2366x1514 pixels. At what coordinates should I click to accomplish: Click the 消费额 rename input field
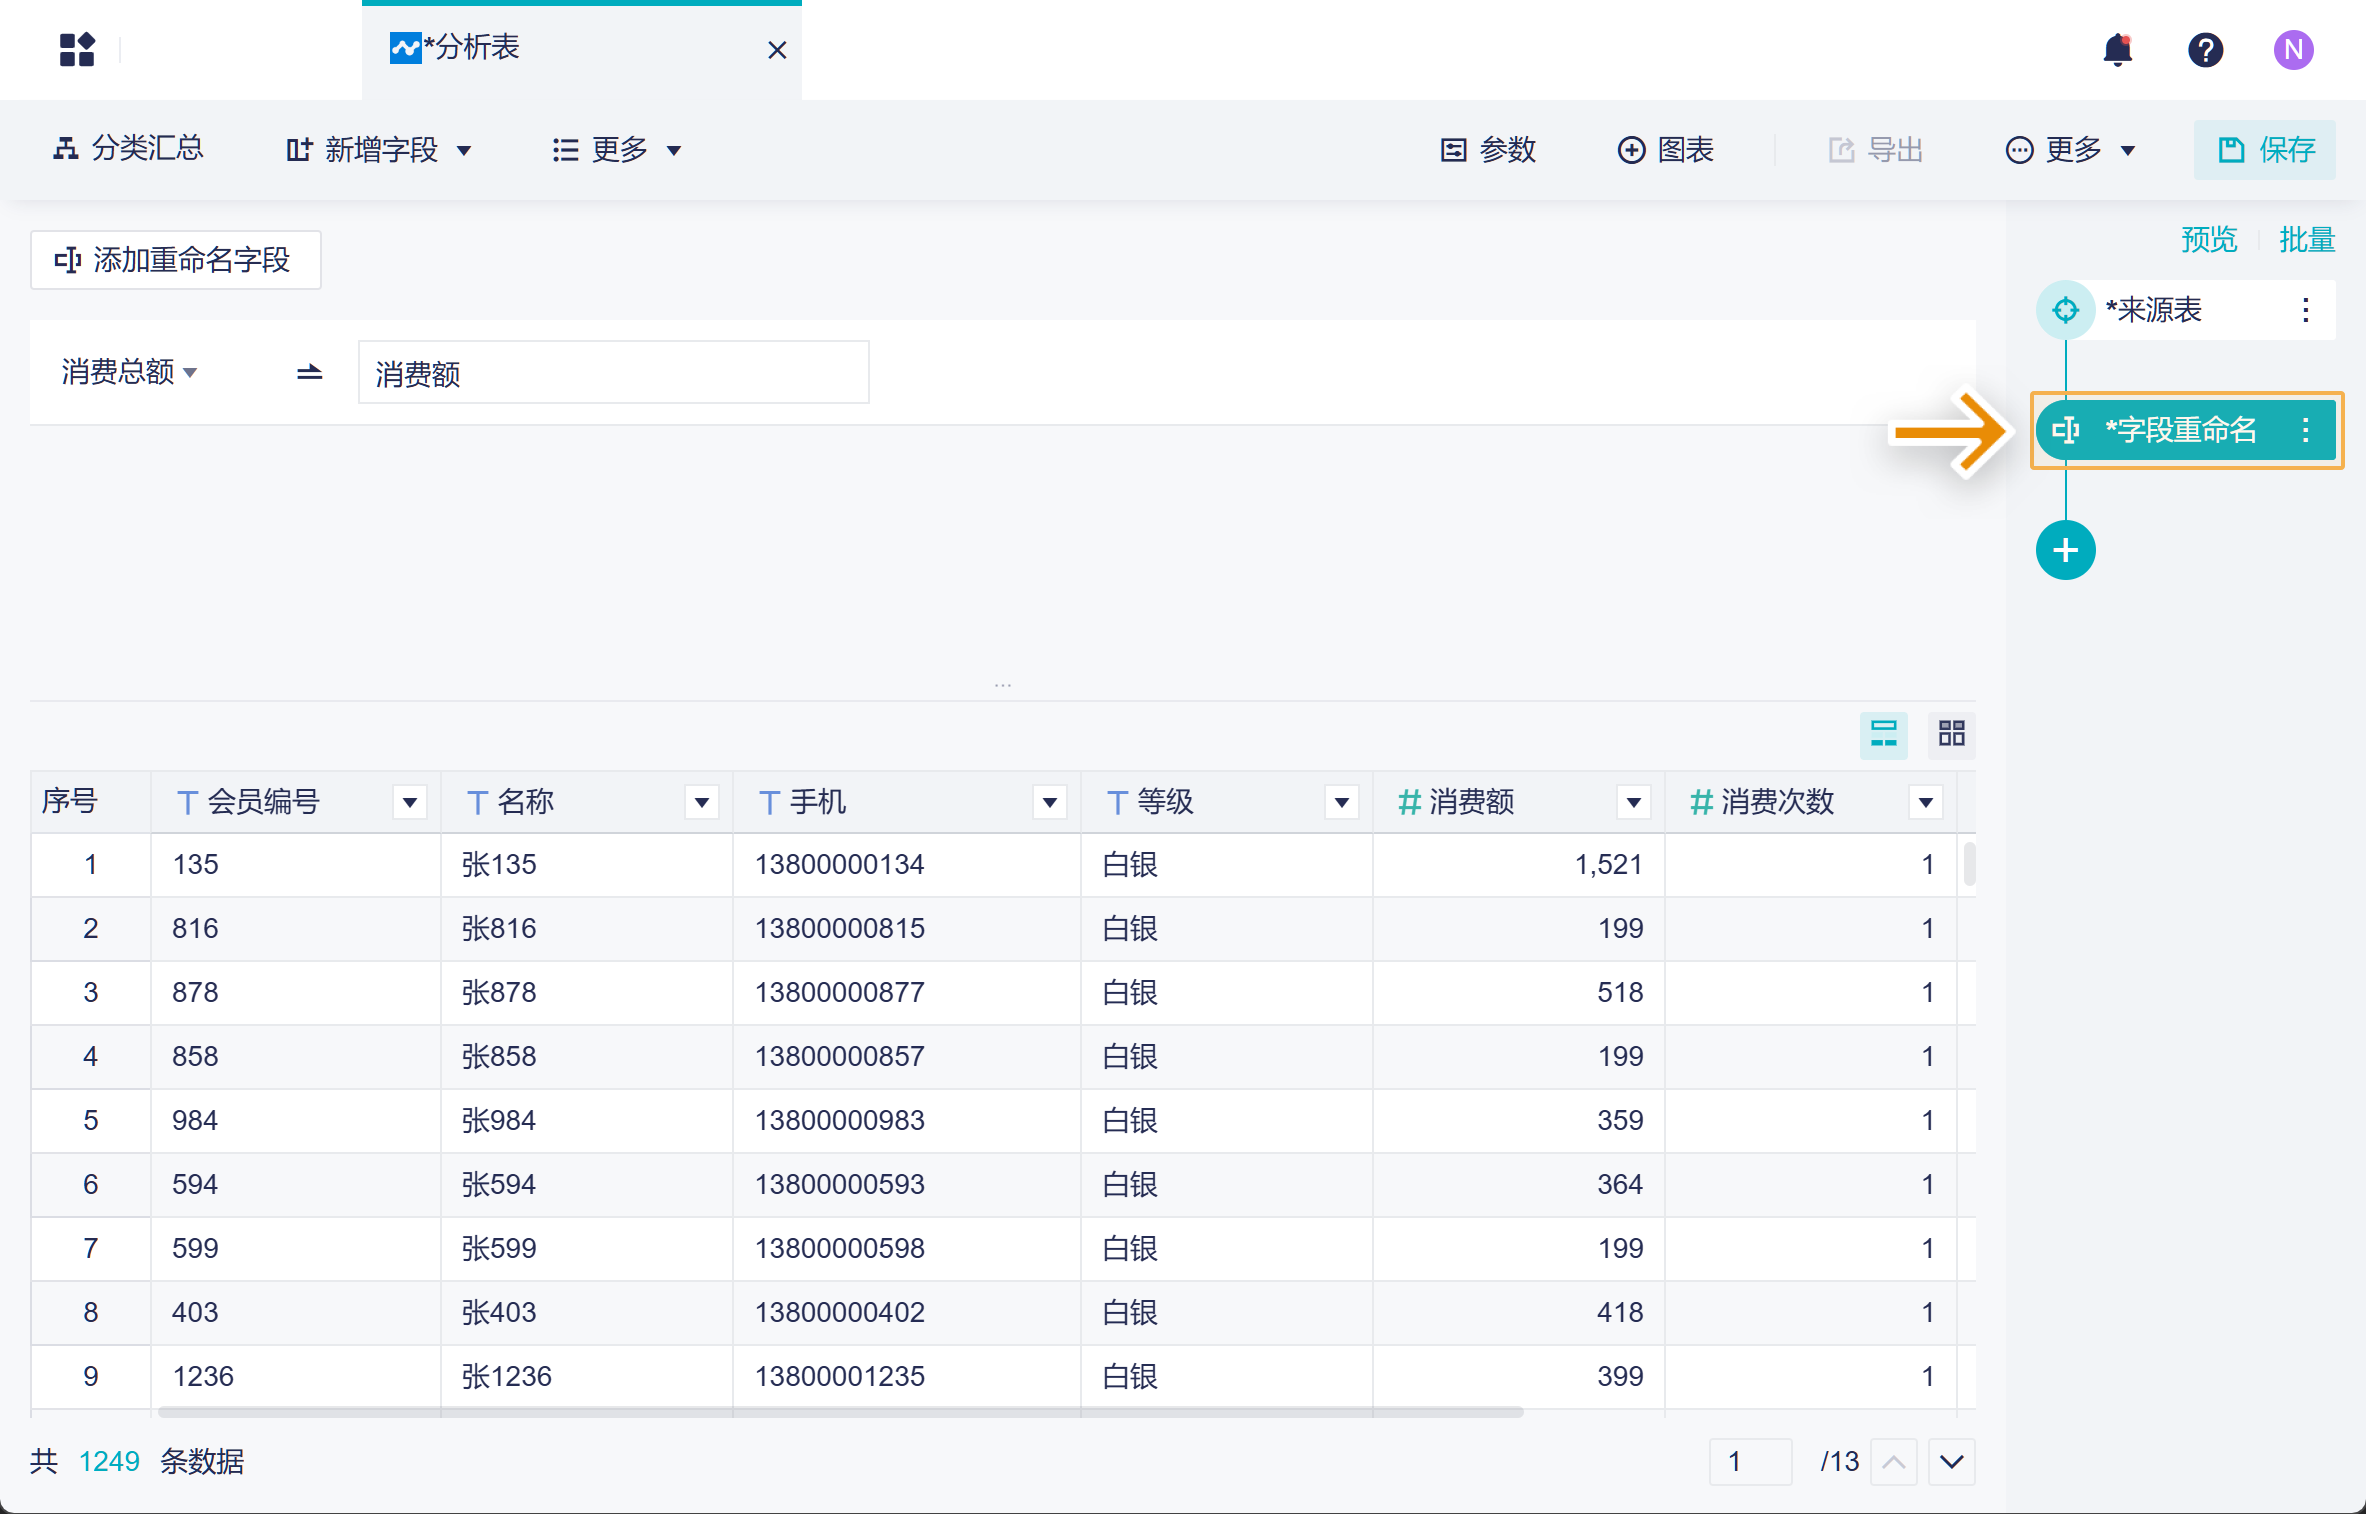(x=613, y=373)
